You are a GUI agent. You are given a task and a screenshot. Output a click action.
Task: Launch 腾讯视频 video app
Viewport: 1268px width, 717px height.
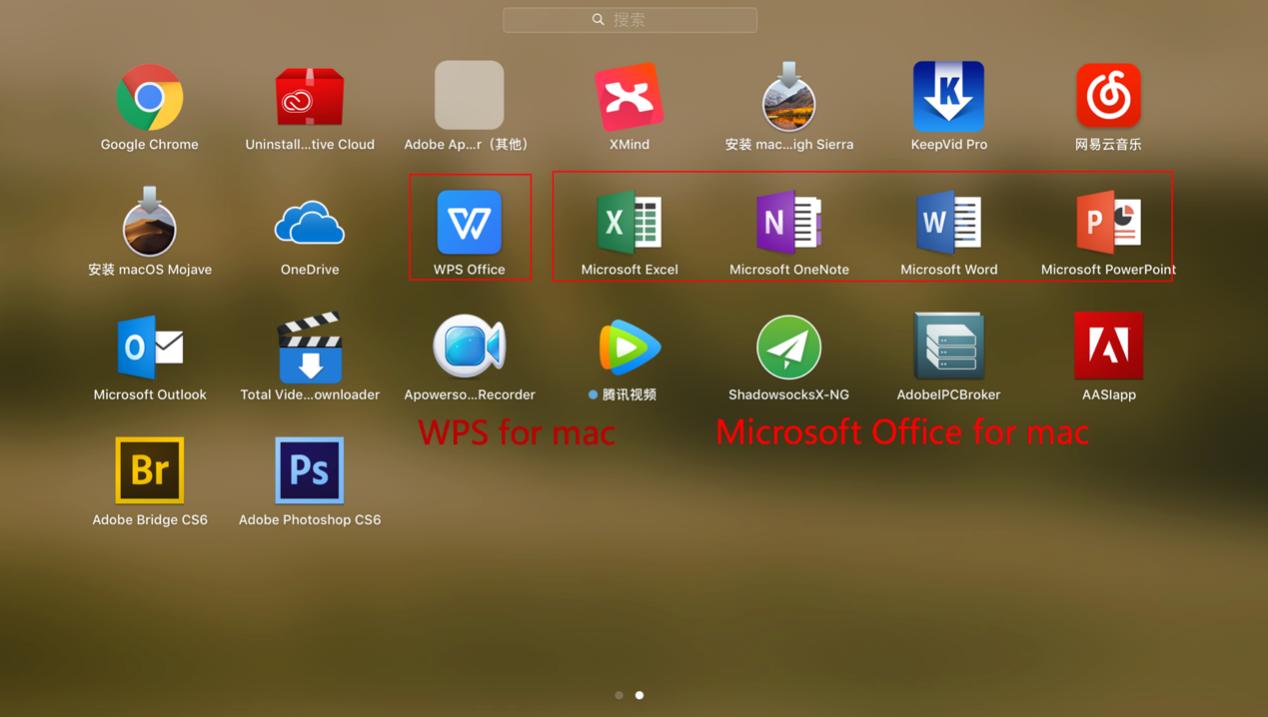(x=629, y=346)
